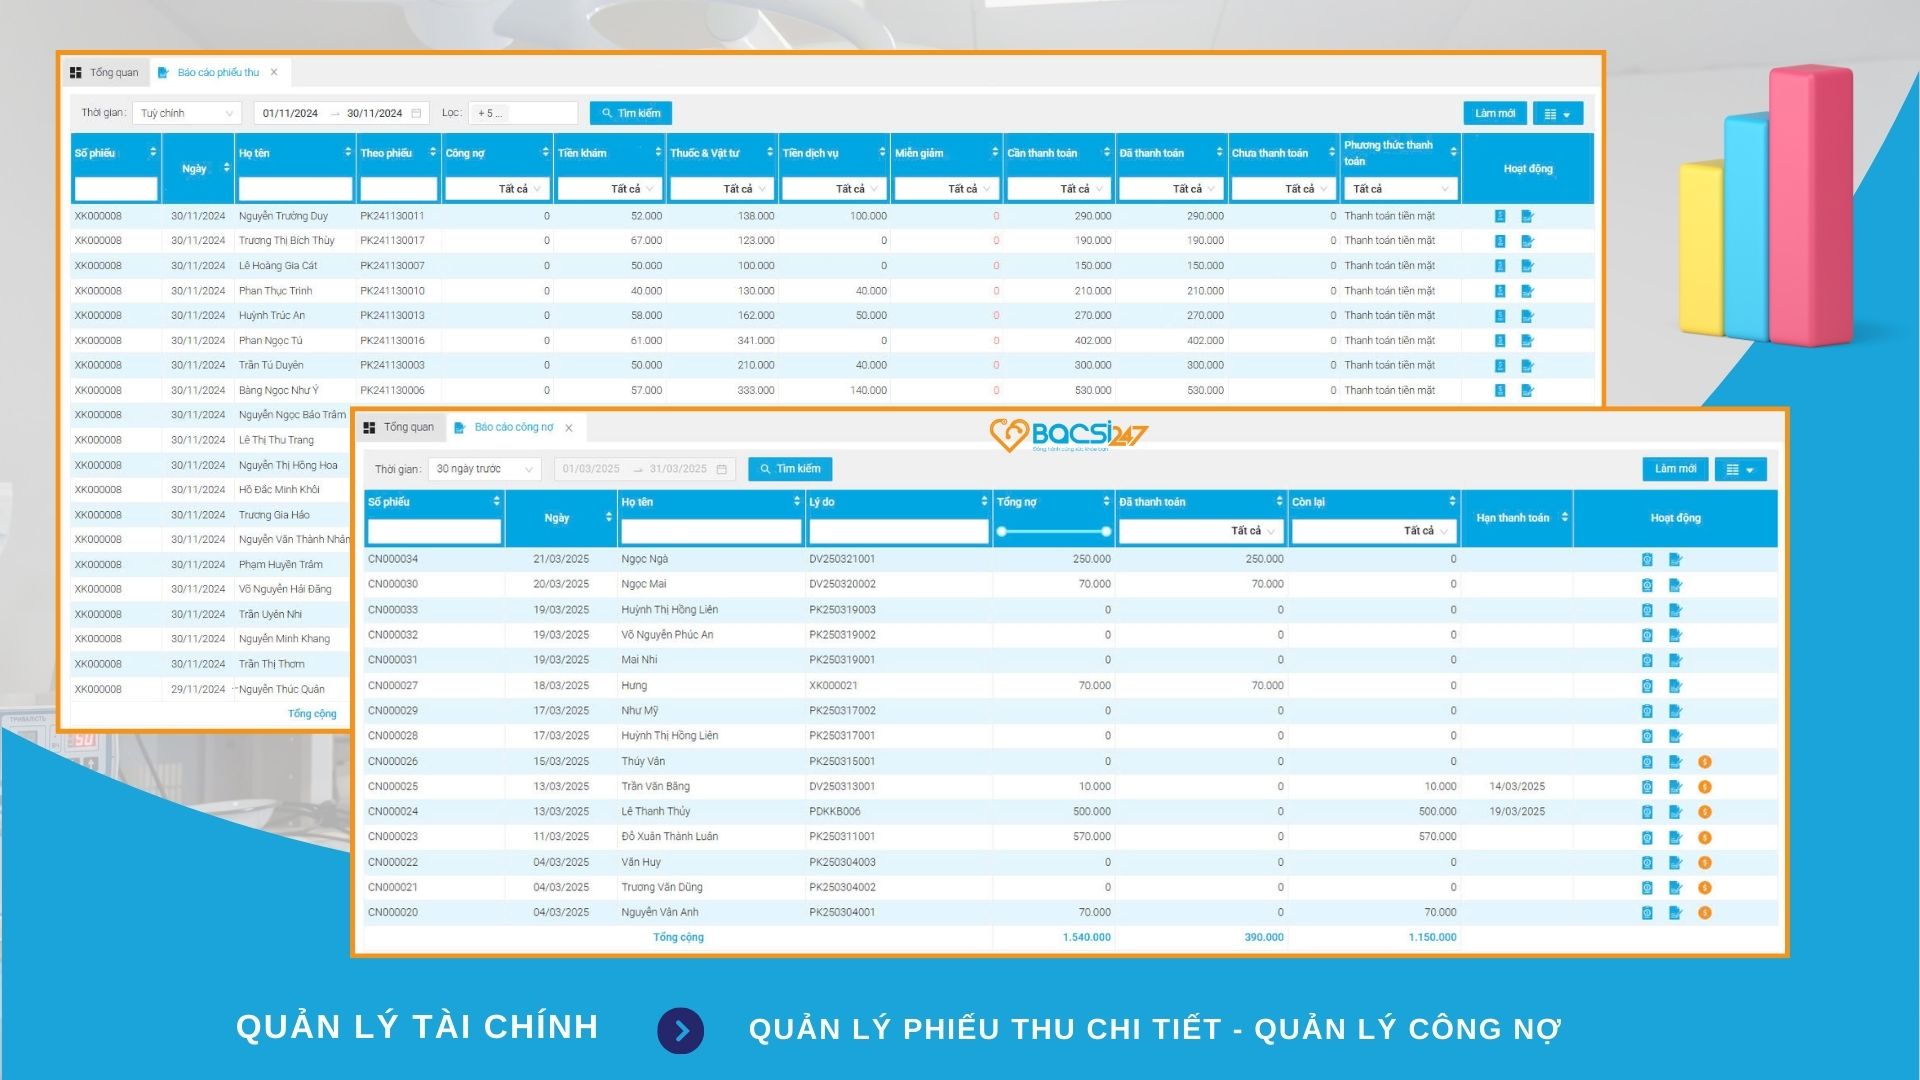Focus Số phiếu filter field in receipt report
The height and width of the screenshot is (1080, 1920).
(x=116, y=188)
